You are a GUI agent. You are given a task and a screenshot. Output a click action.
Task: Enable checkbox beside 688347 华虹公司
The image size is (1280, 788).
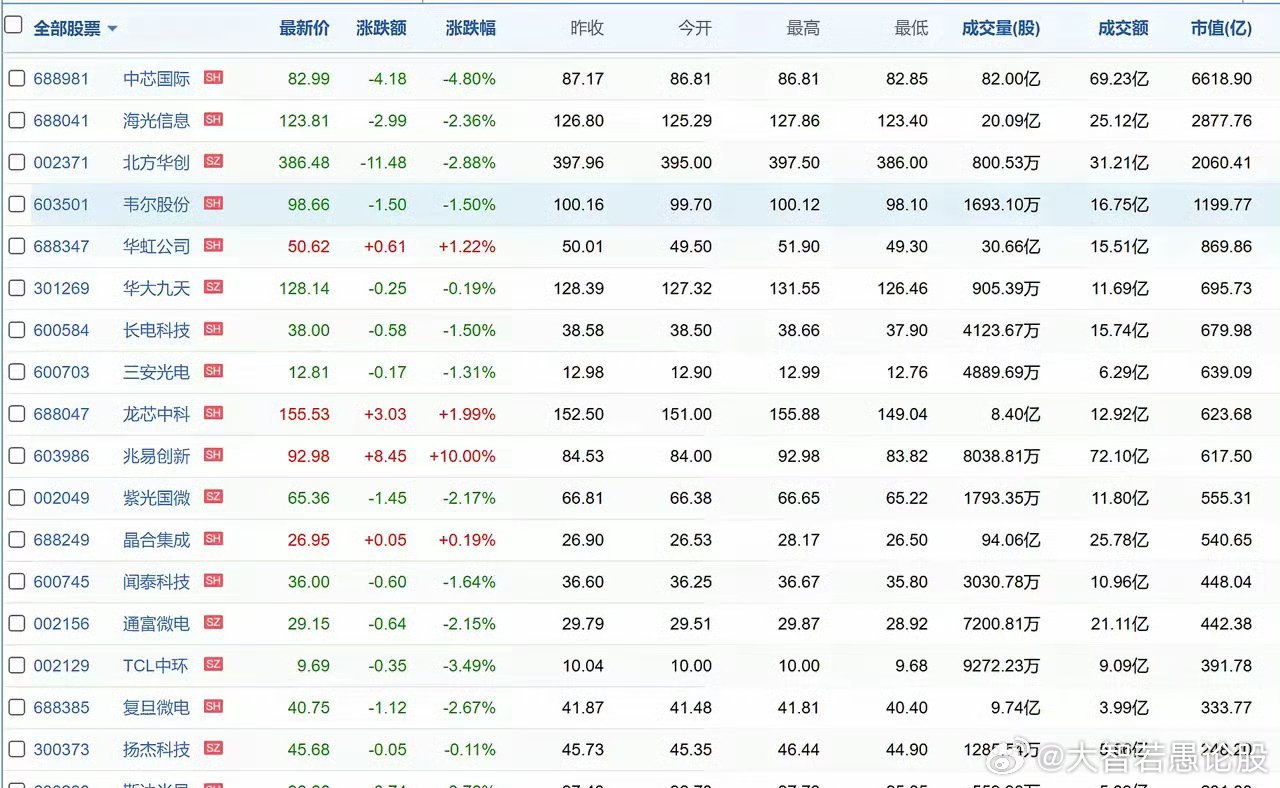tap(16, 246)
